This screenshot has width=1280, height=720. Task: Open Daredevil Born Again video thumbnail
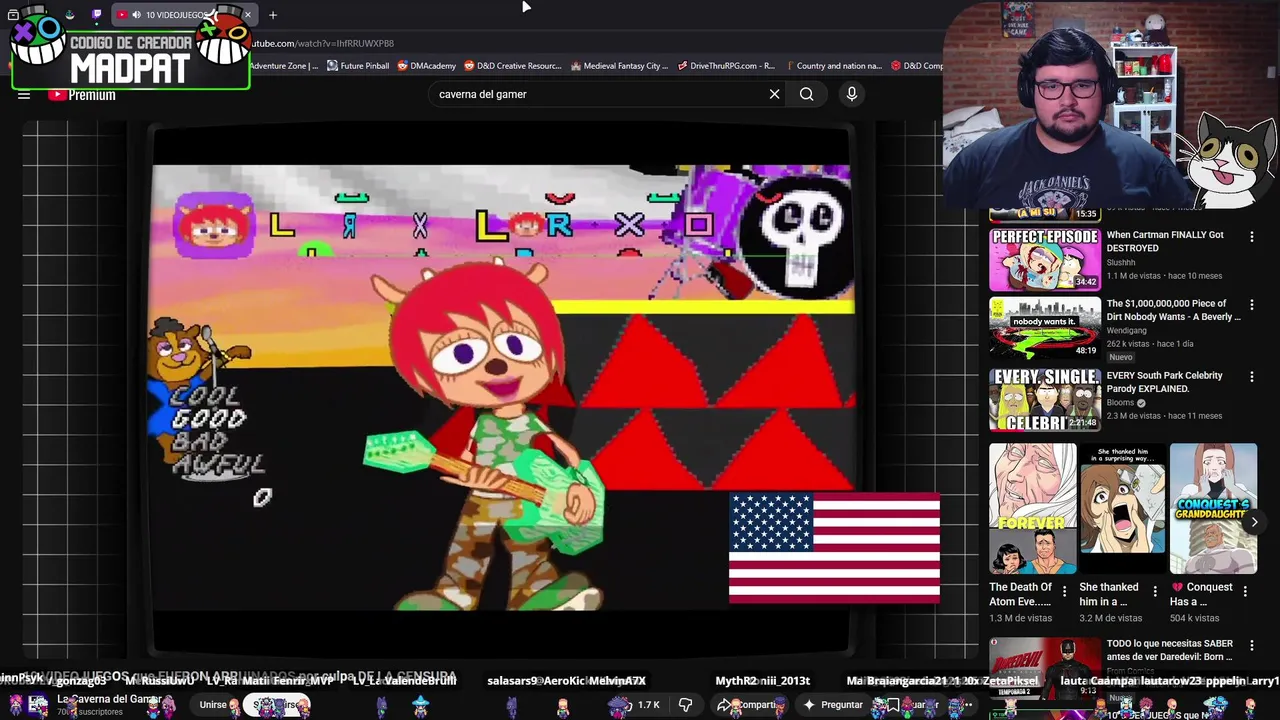tap(1045, 667)
